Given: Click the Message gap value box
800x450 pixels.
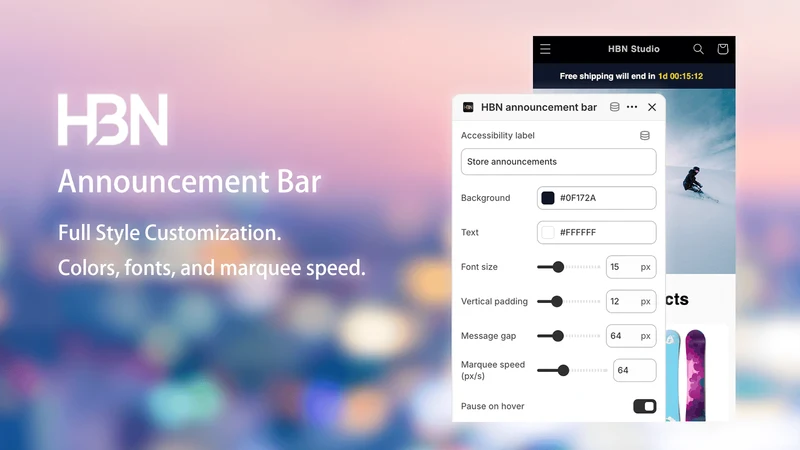Looking at the screenshot, I should click(x=631, y=336).
